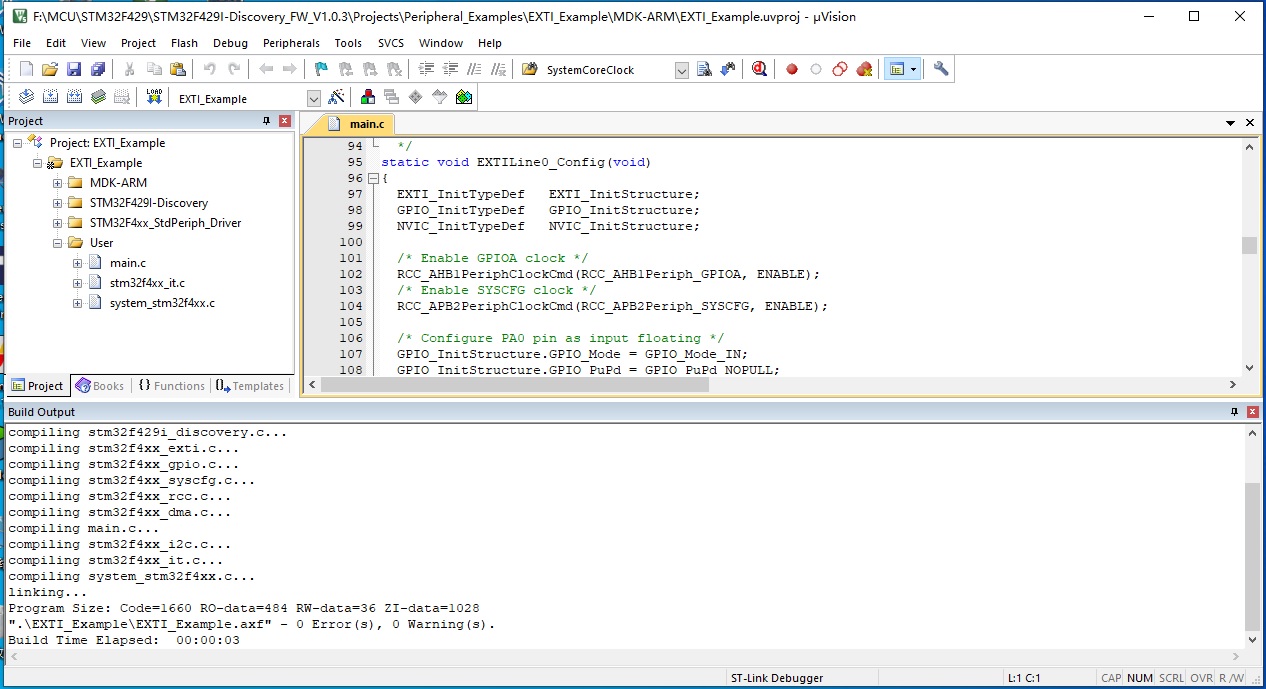Pin the Project panel with autohide pushpin
The width and height of the screenshot is (1266, 689).
pyautogui.click(x=266, y=121)
